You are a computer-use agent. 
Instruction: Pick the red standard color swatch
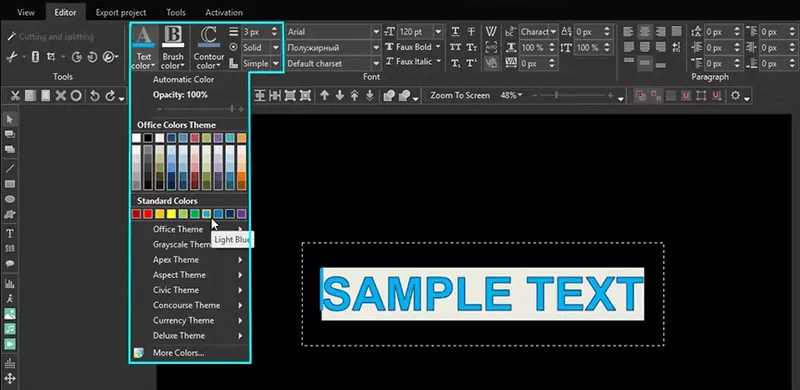(148, 214)
